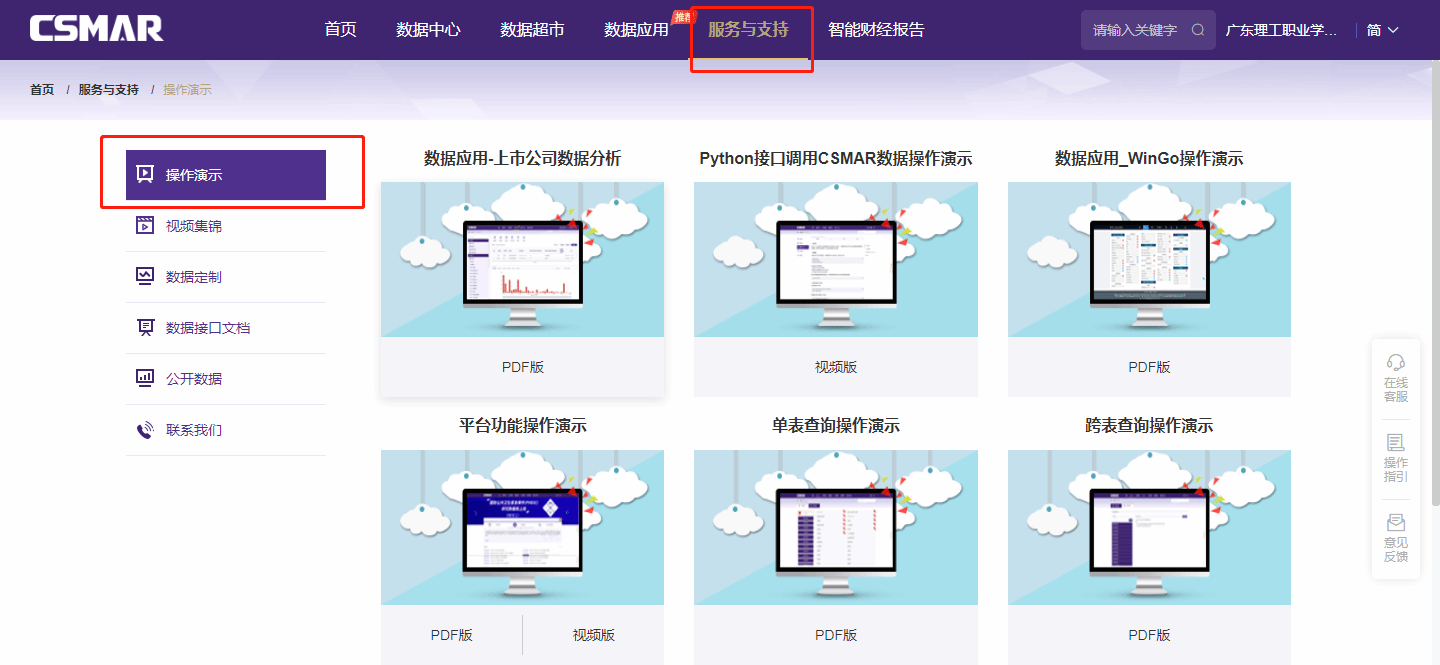Expand the 简 language dropdown
Image resolution: width=1440 pixels, height=665 pixels.
click(x=1383, y=30)
